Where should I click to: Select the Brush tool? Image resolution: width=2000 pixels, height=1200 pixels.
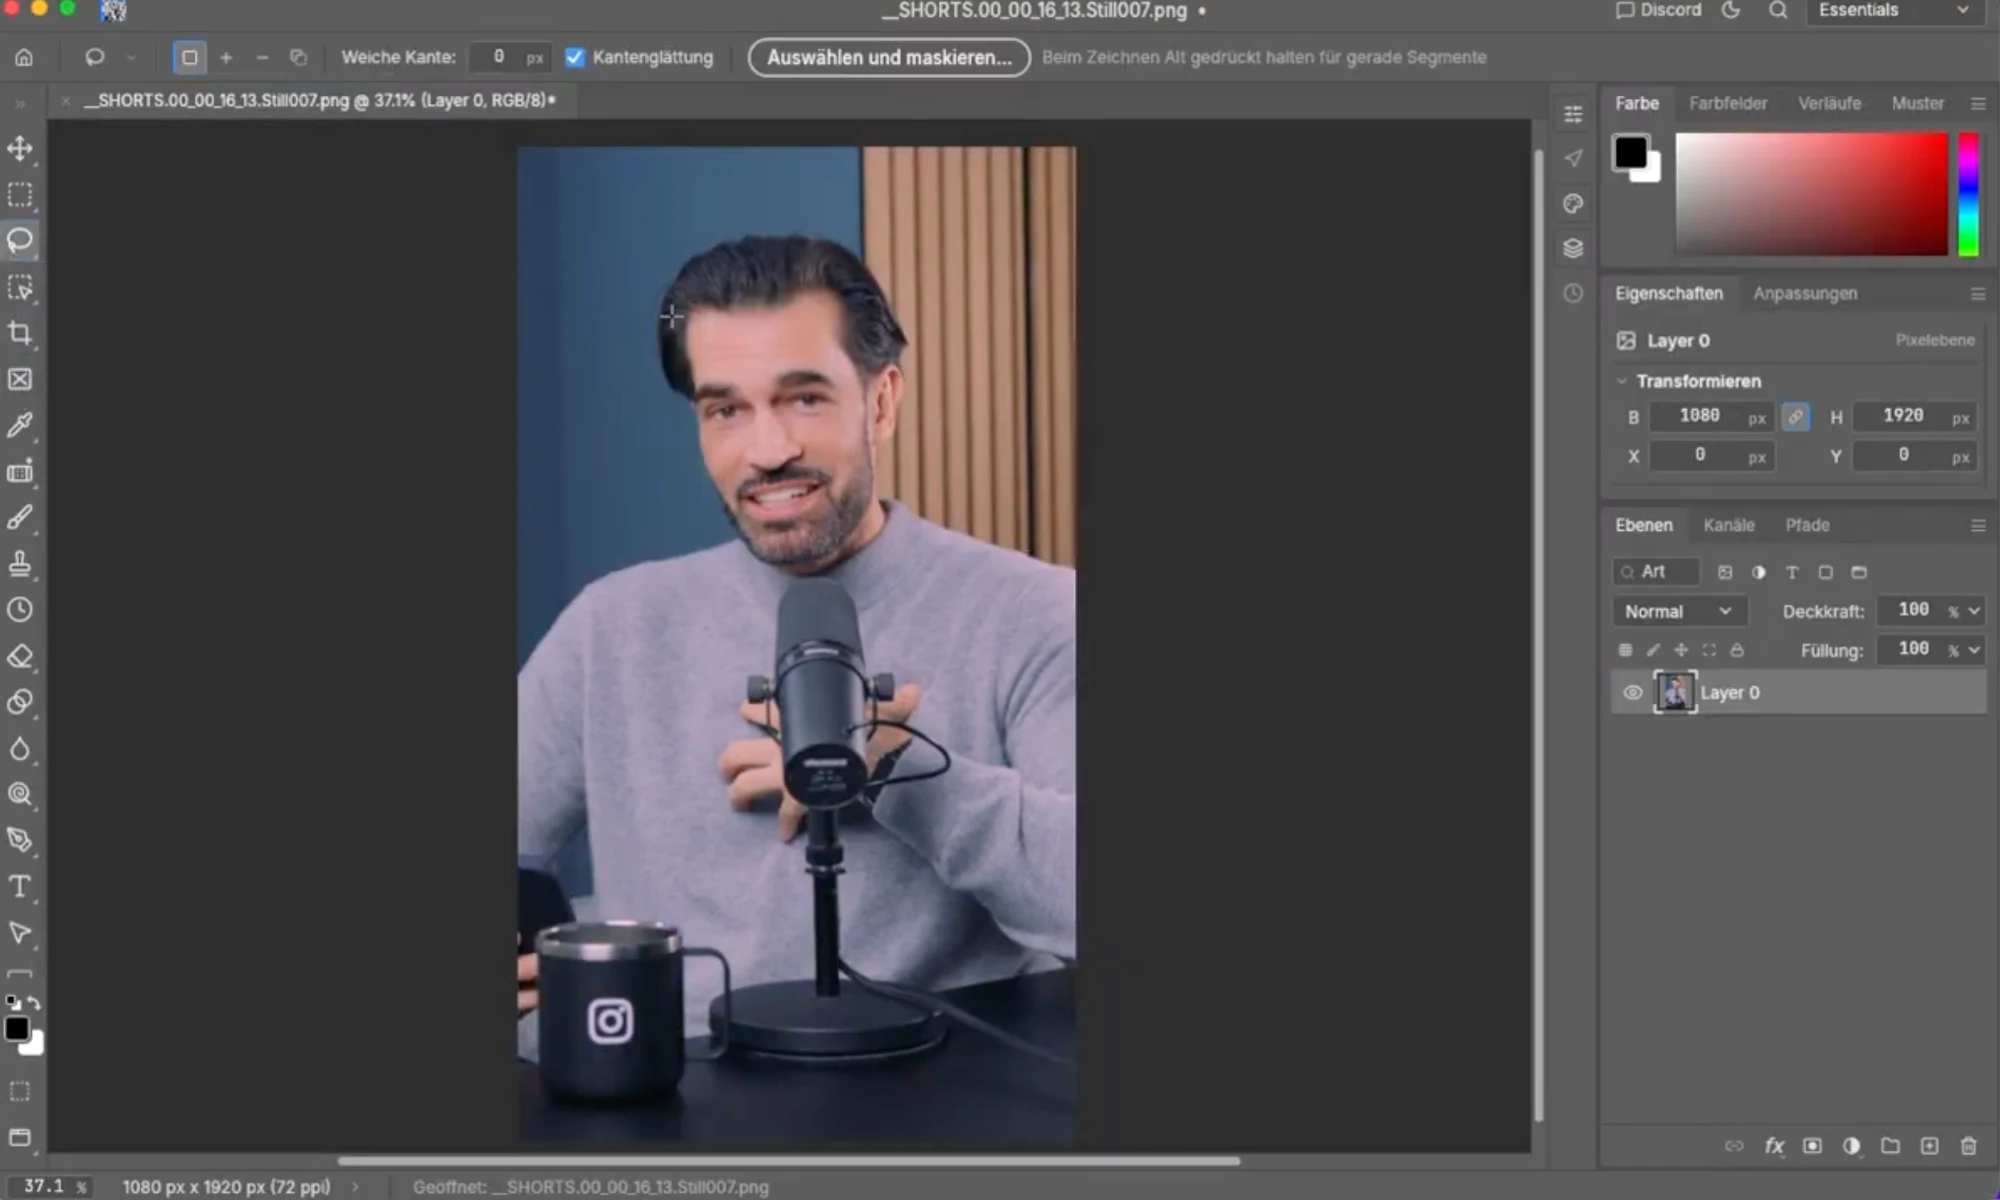[20, 518]
